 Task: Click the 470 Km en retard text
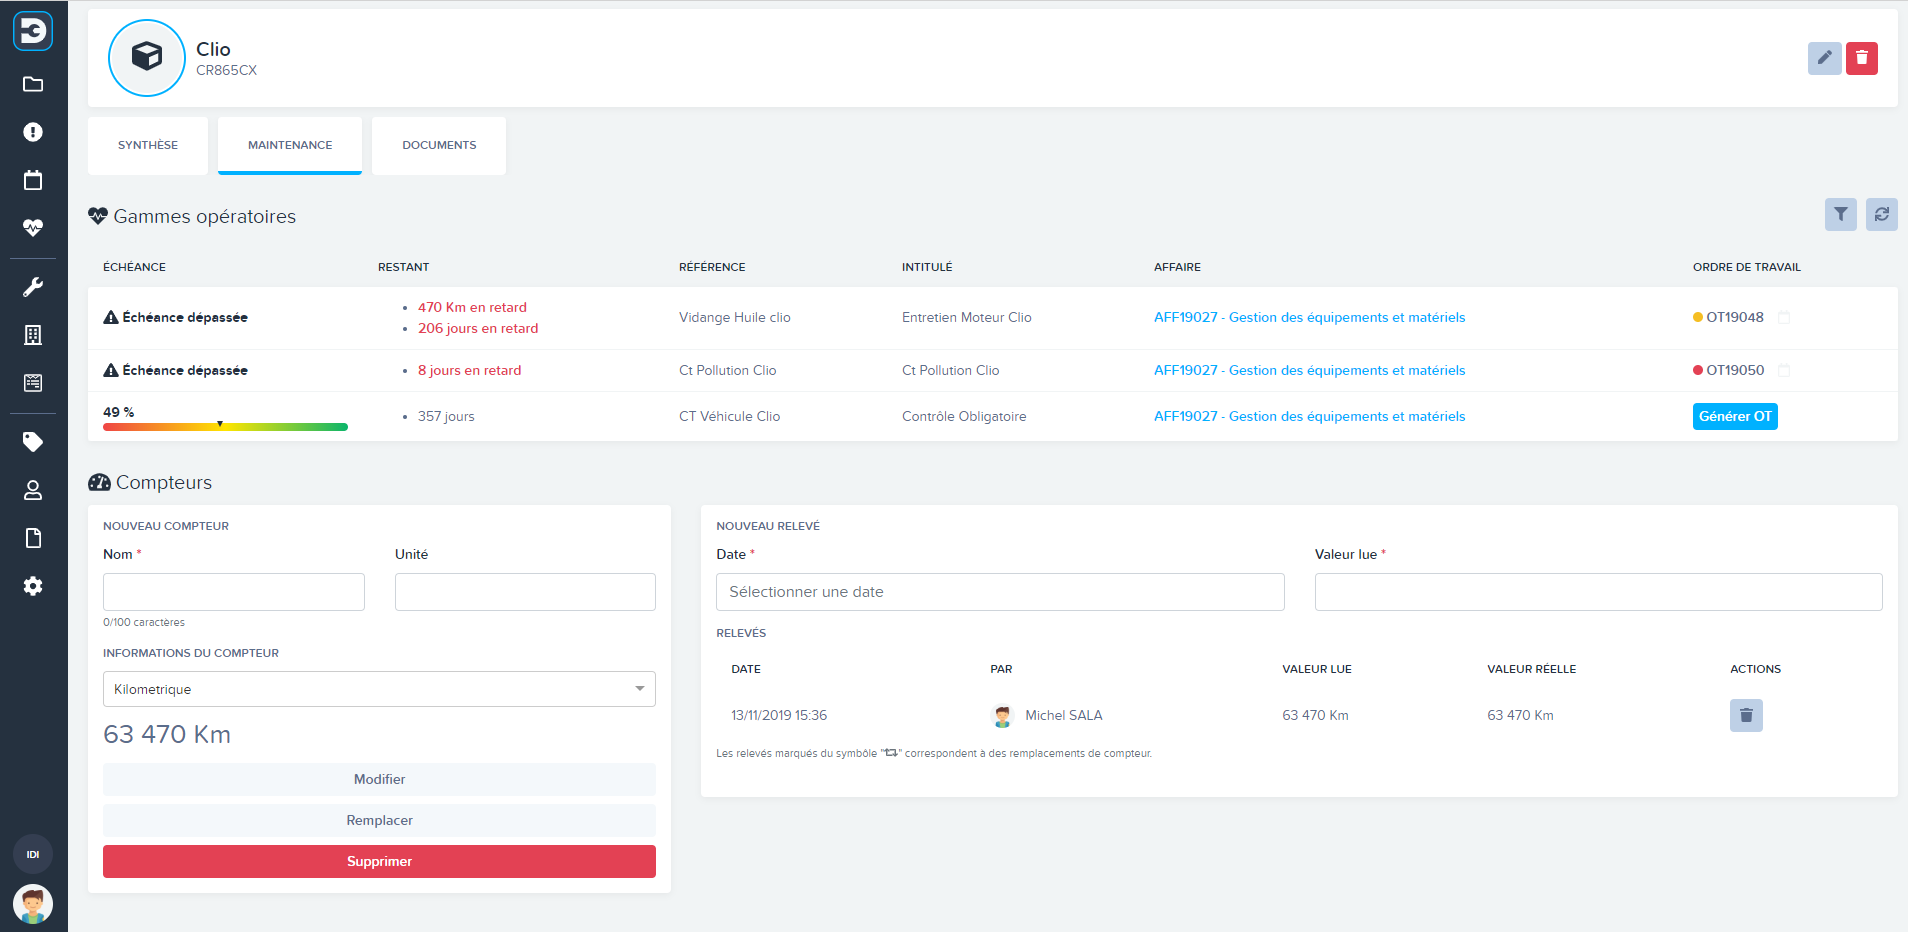click(x=472, y=307)
